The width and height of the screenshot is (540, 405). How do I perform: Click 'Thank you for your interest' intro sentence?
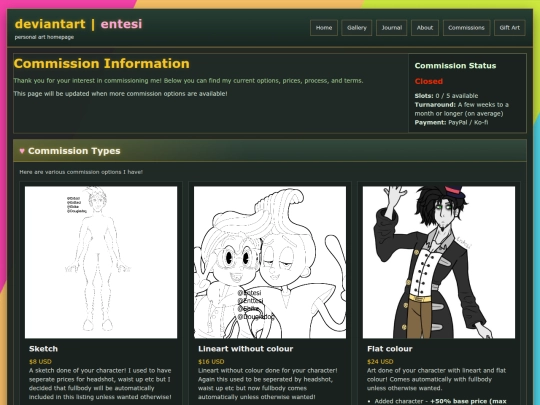coord(188,81)
